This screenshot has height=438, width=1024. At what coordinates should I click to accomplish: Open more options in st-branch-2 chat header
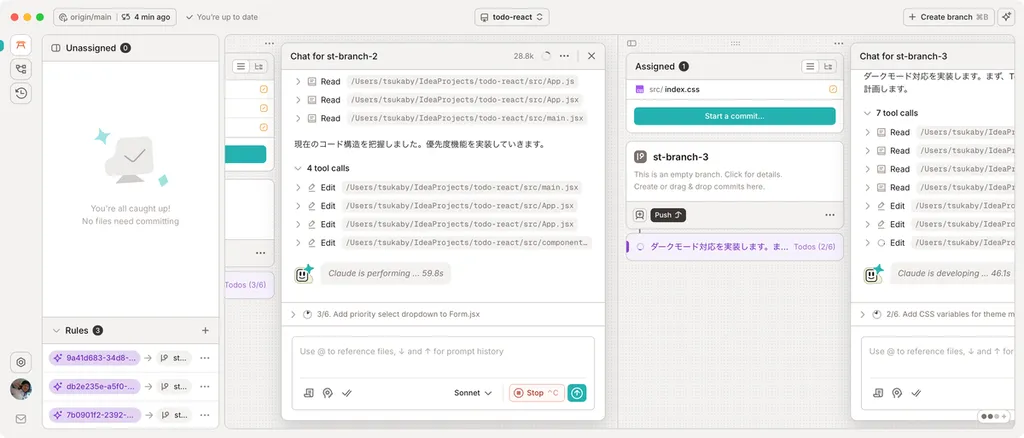pyautogui.click(x=565, y=57)
